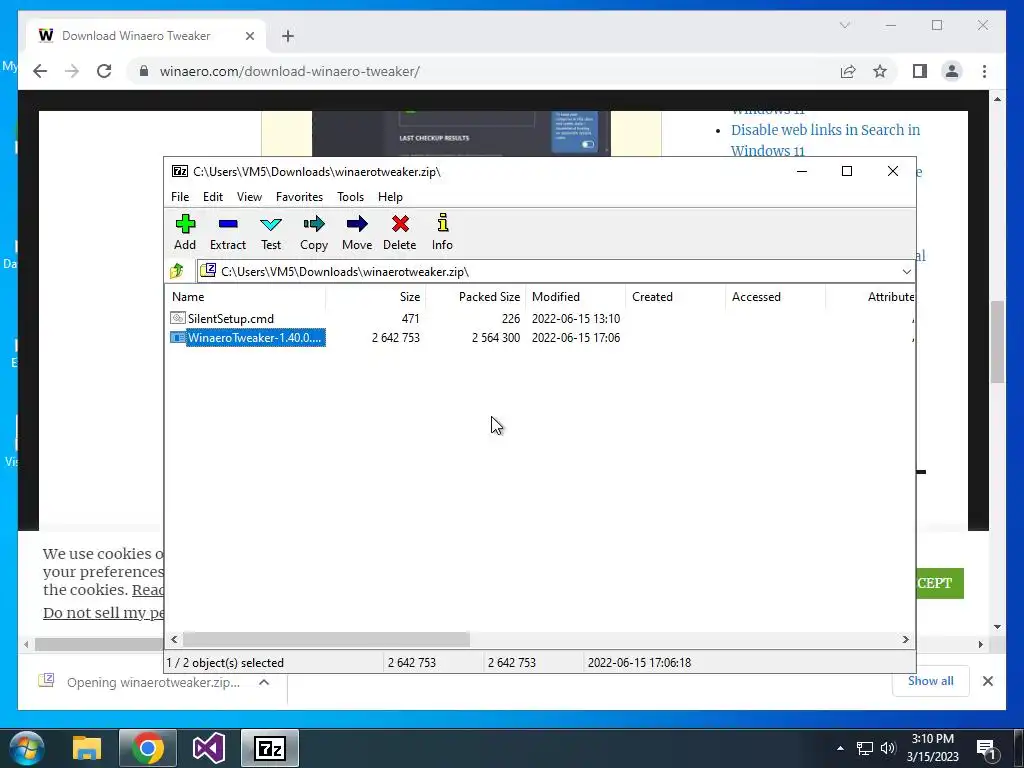The width and height of the screenshot is (1024, 768).
Task: Open Info for the selected file
Action: pyautogui.click(x=442, y=232)
